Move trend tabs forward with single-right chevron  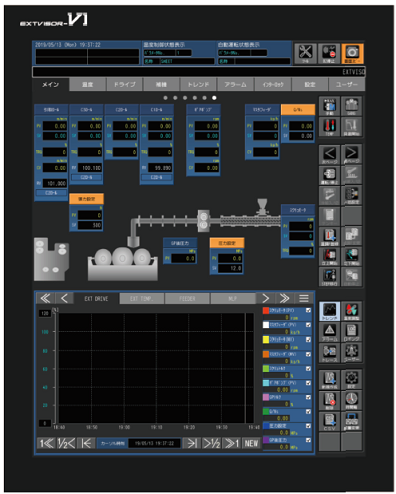coord(265,298)
